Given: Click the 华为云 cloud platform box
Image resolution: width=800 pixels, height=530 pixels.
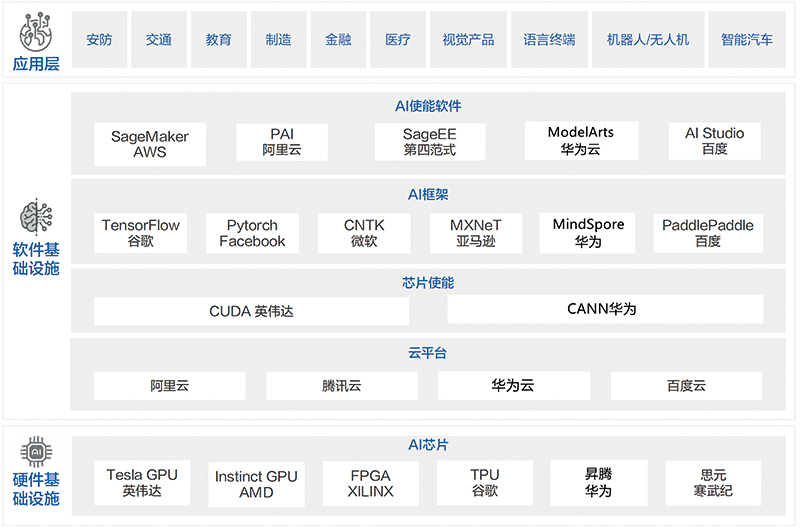Looking at the screenshot, I should 514,386.
